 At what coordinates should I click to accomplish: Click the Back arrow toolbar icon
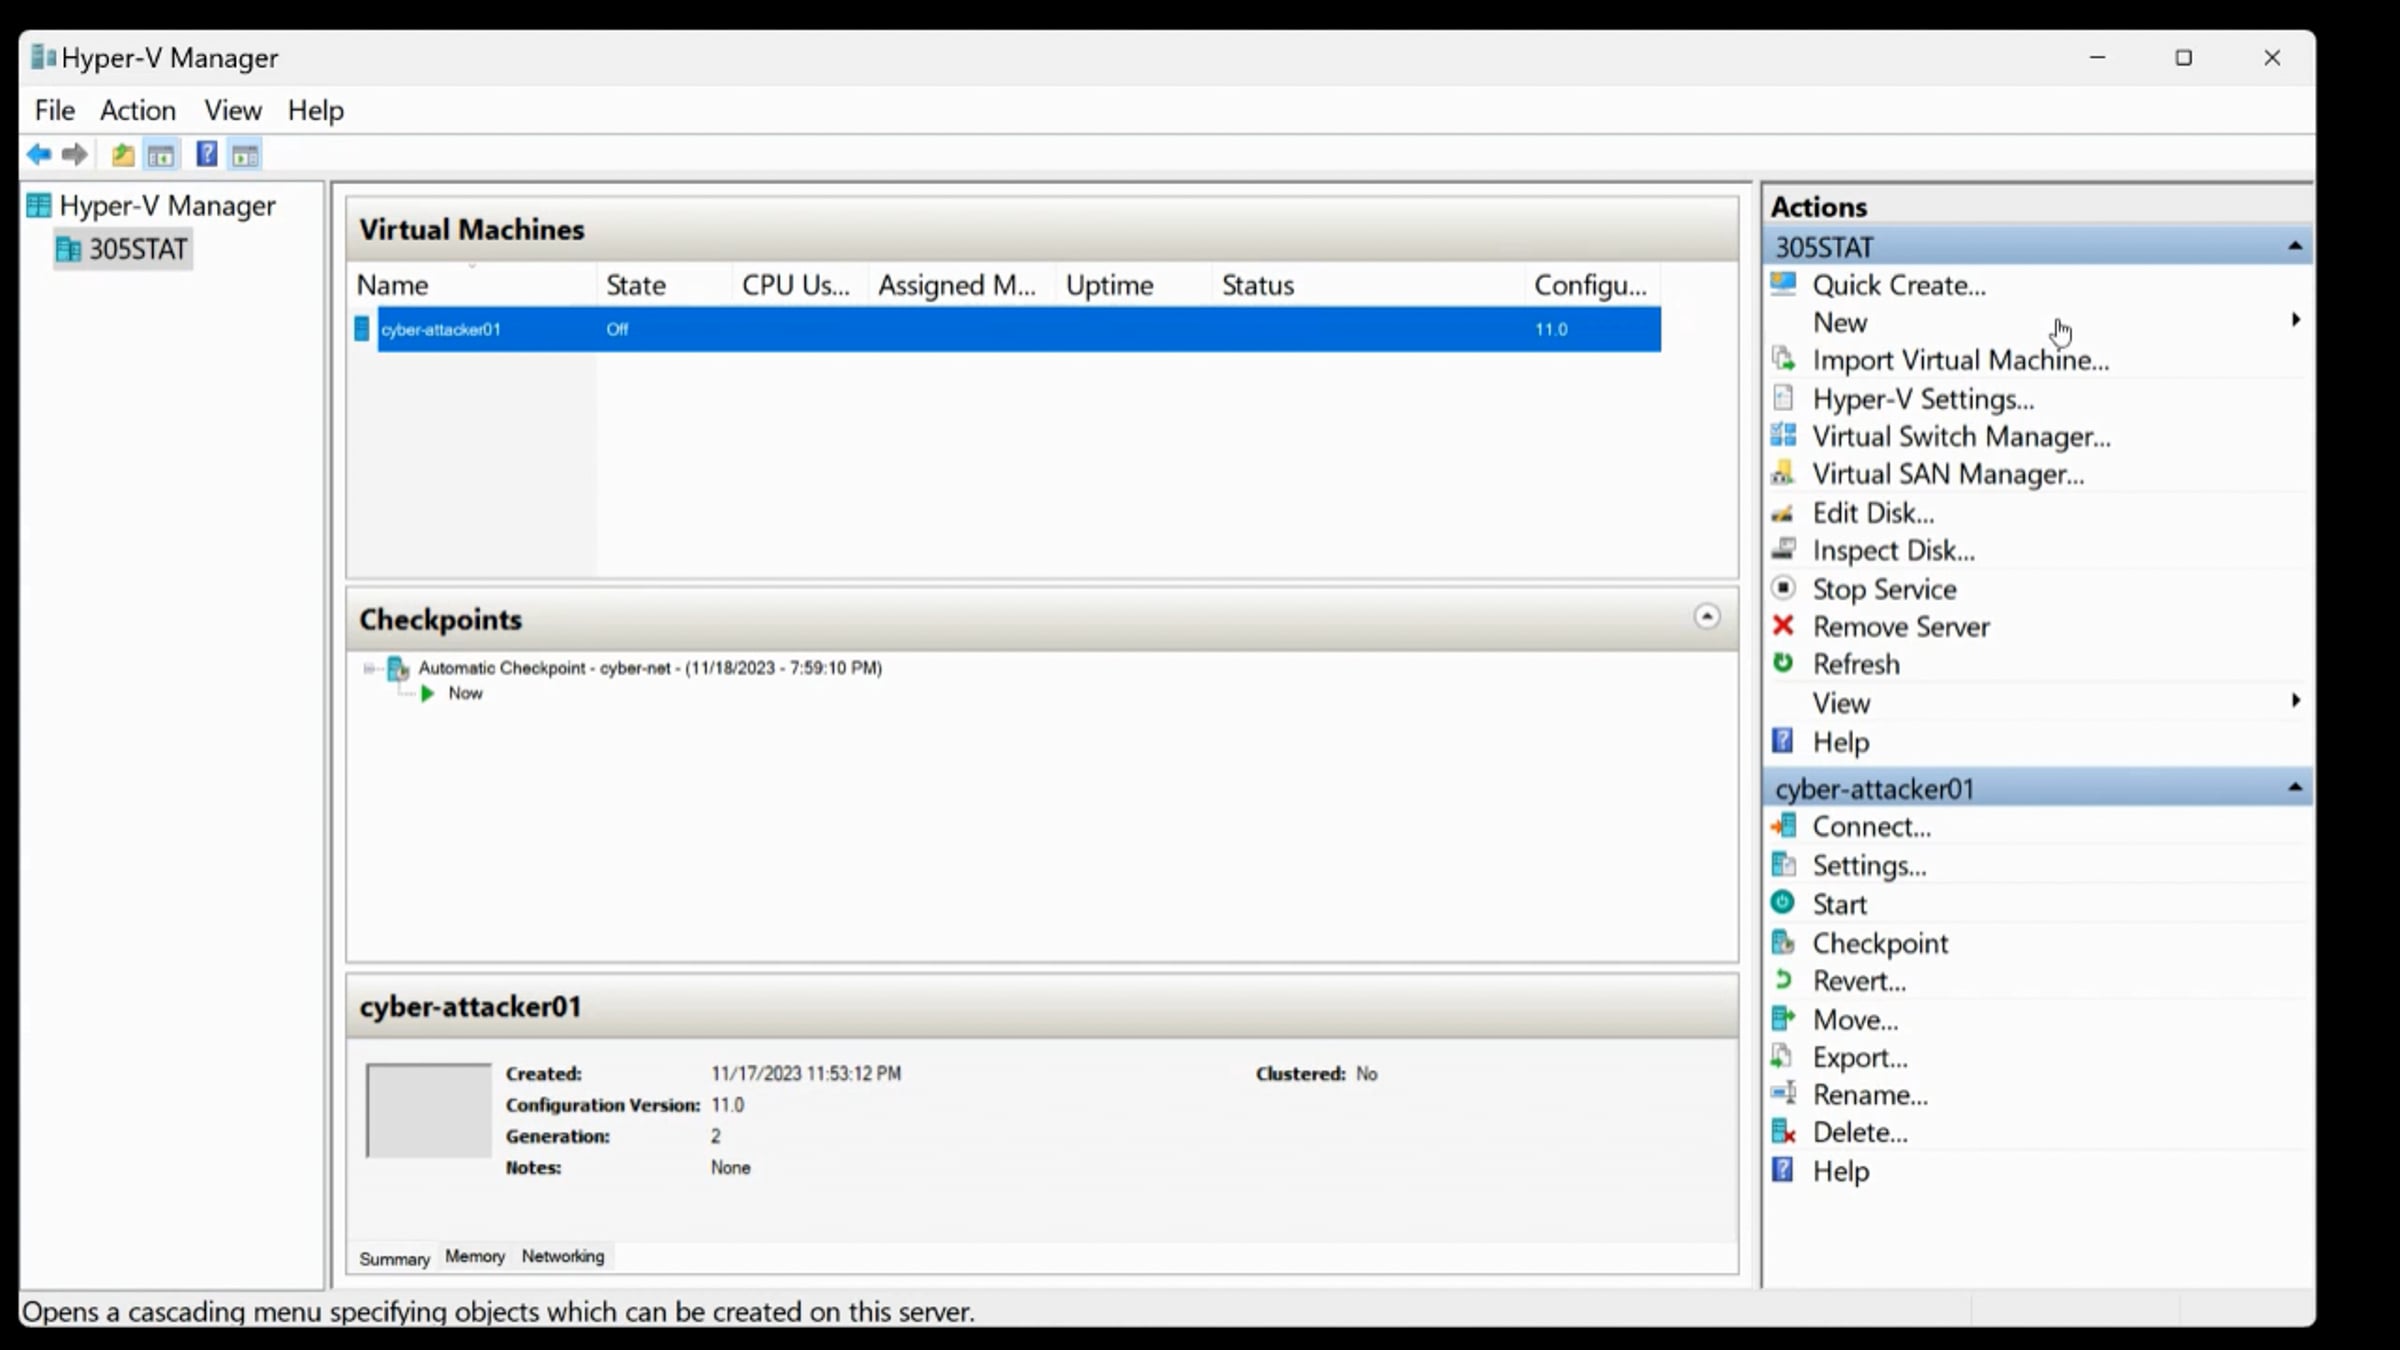(39, 155)
